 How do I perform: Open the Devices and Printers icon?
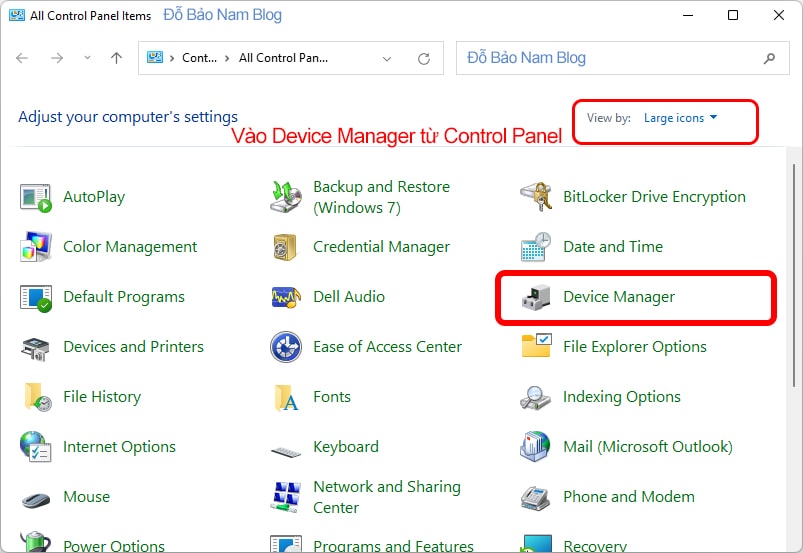[35, 348]
